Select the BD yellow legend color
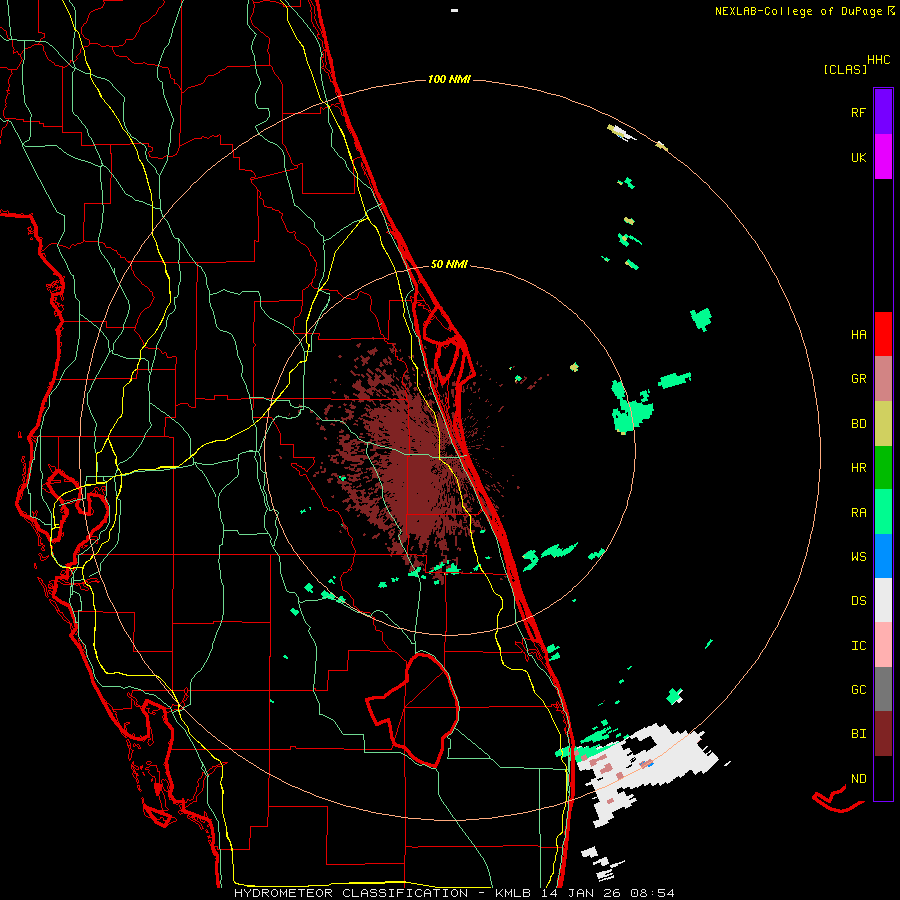 (x=883, y=424)
